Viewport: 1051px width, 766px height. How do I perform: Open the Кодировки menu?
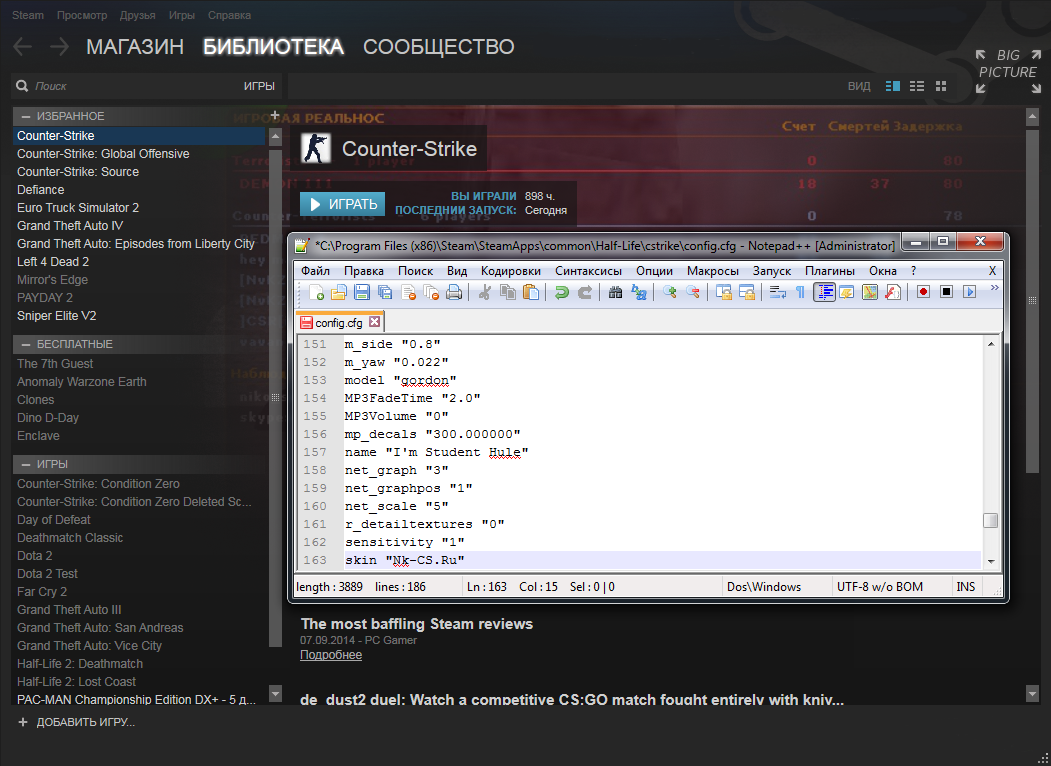click(x=511, y=271)
